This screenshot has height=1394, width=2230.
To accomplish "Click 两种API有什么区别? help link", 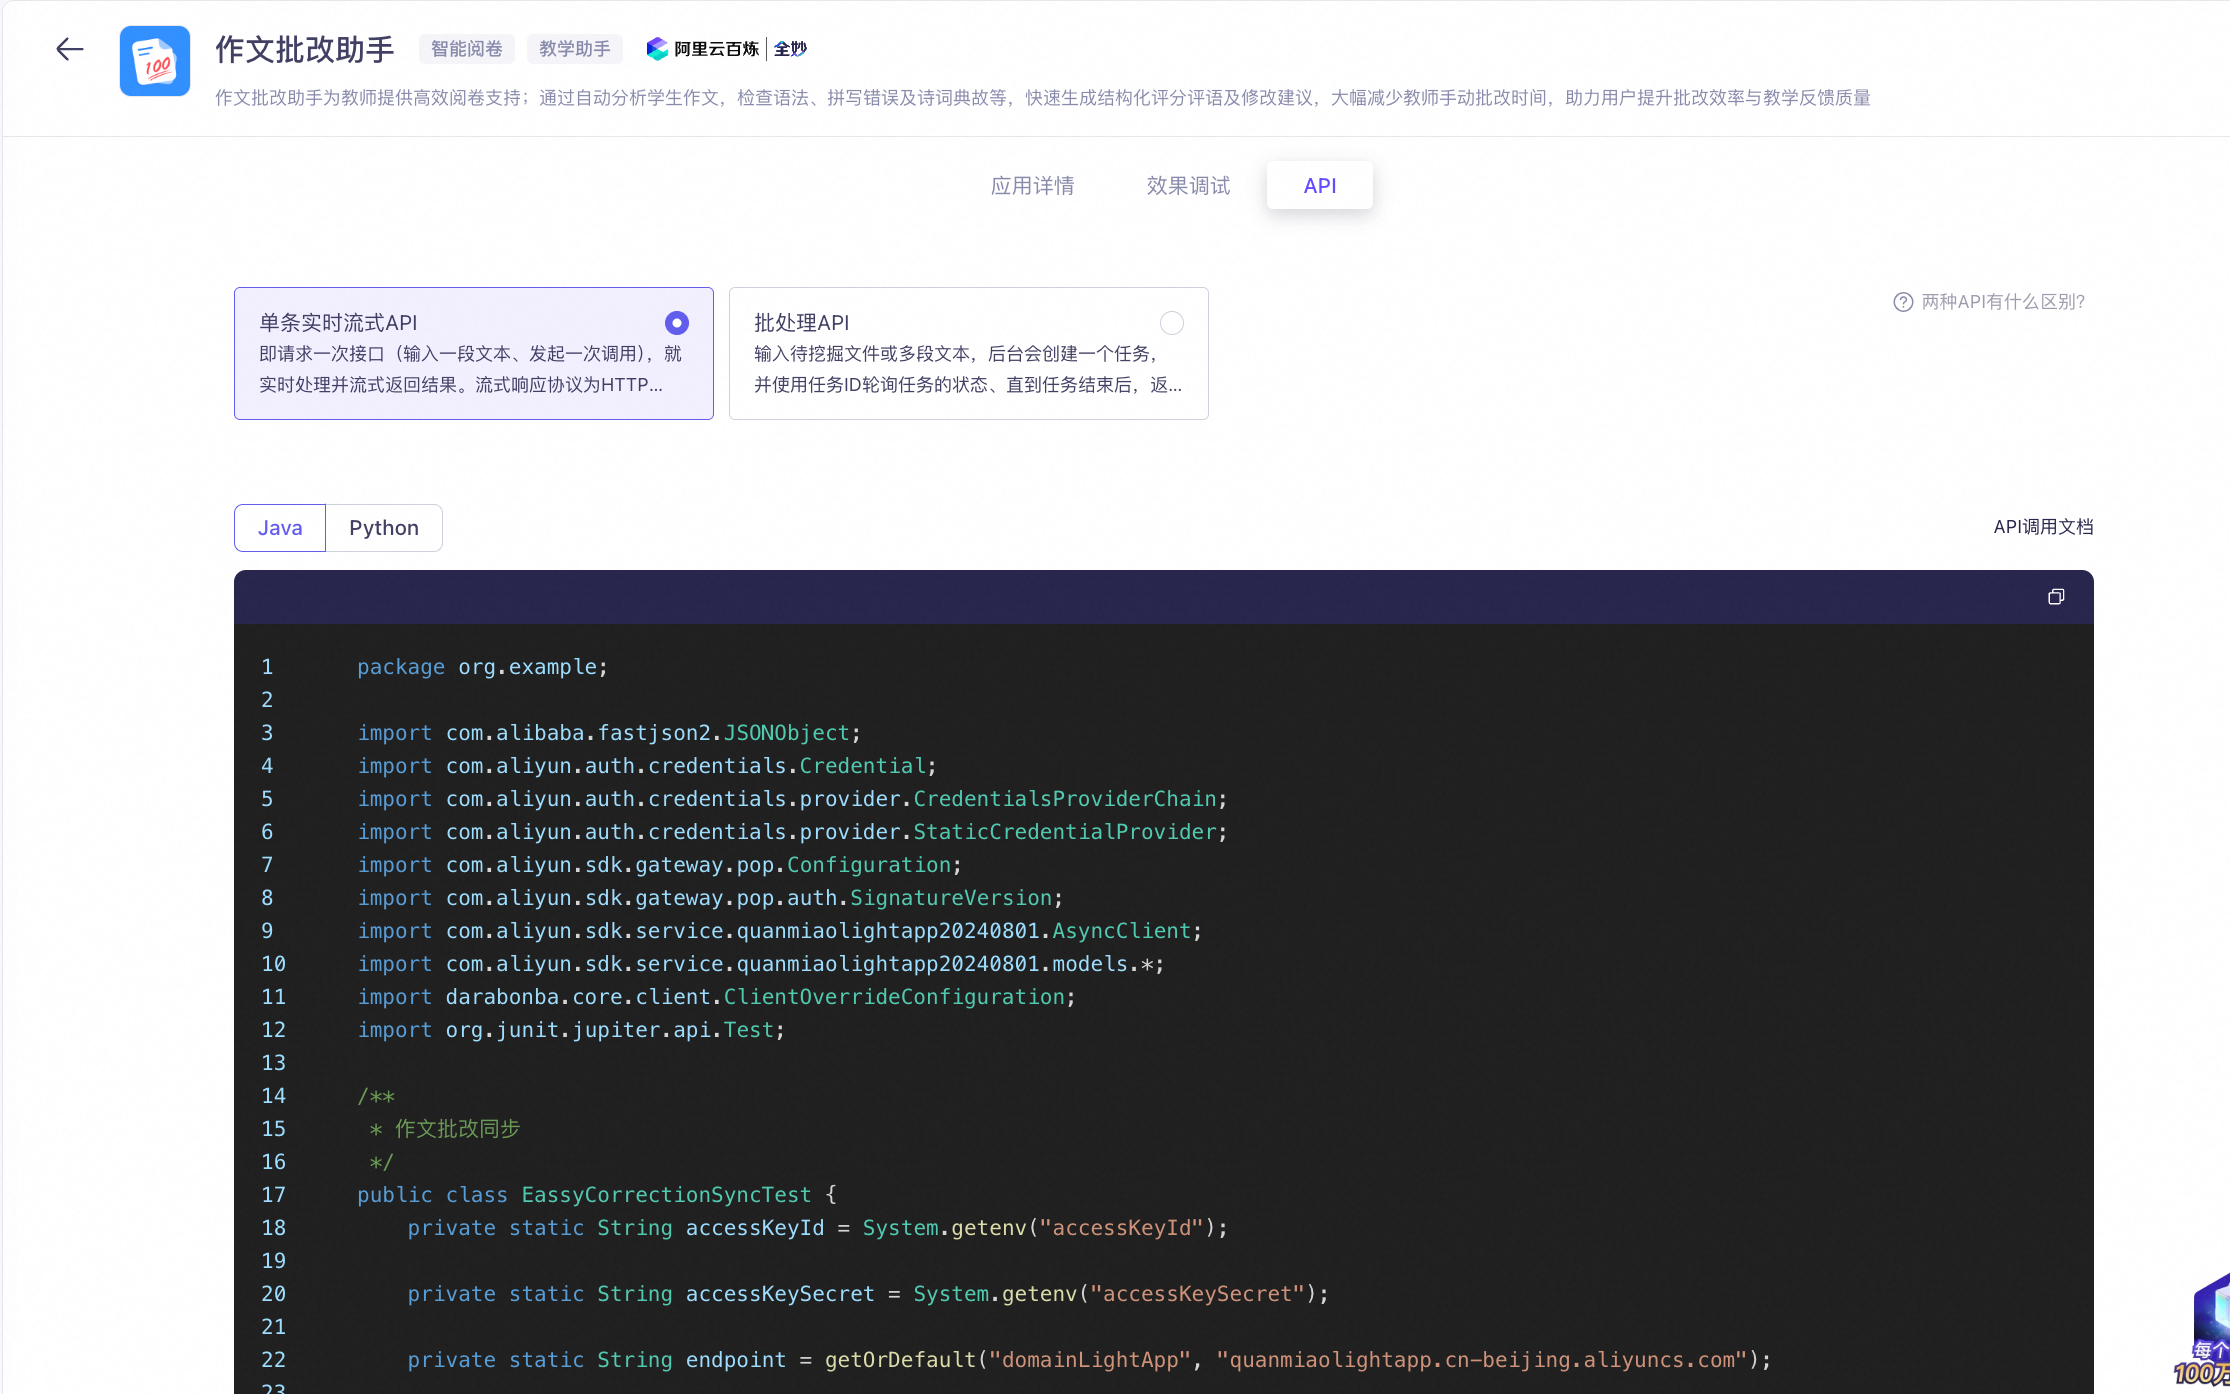I will pyautogui.click(x=2002, y=302).
